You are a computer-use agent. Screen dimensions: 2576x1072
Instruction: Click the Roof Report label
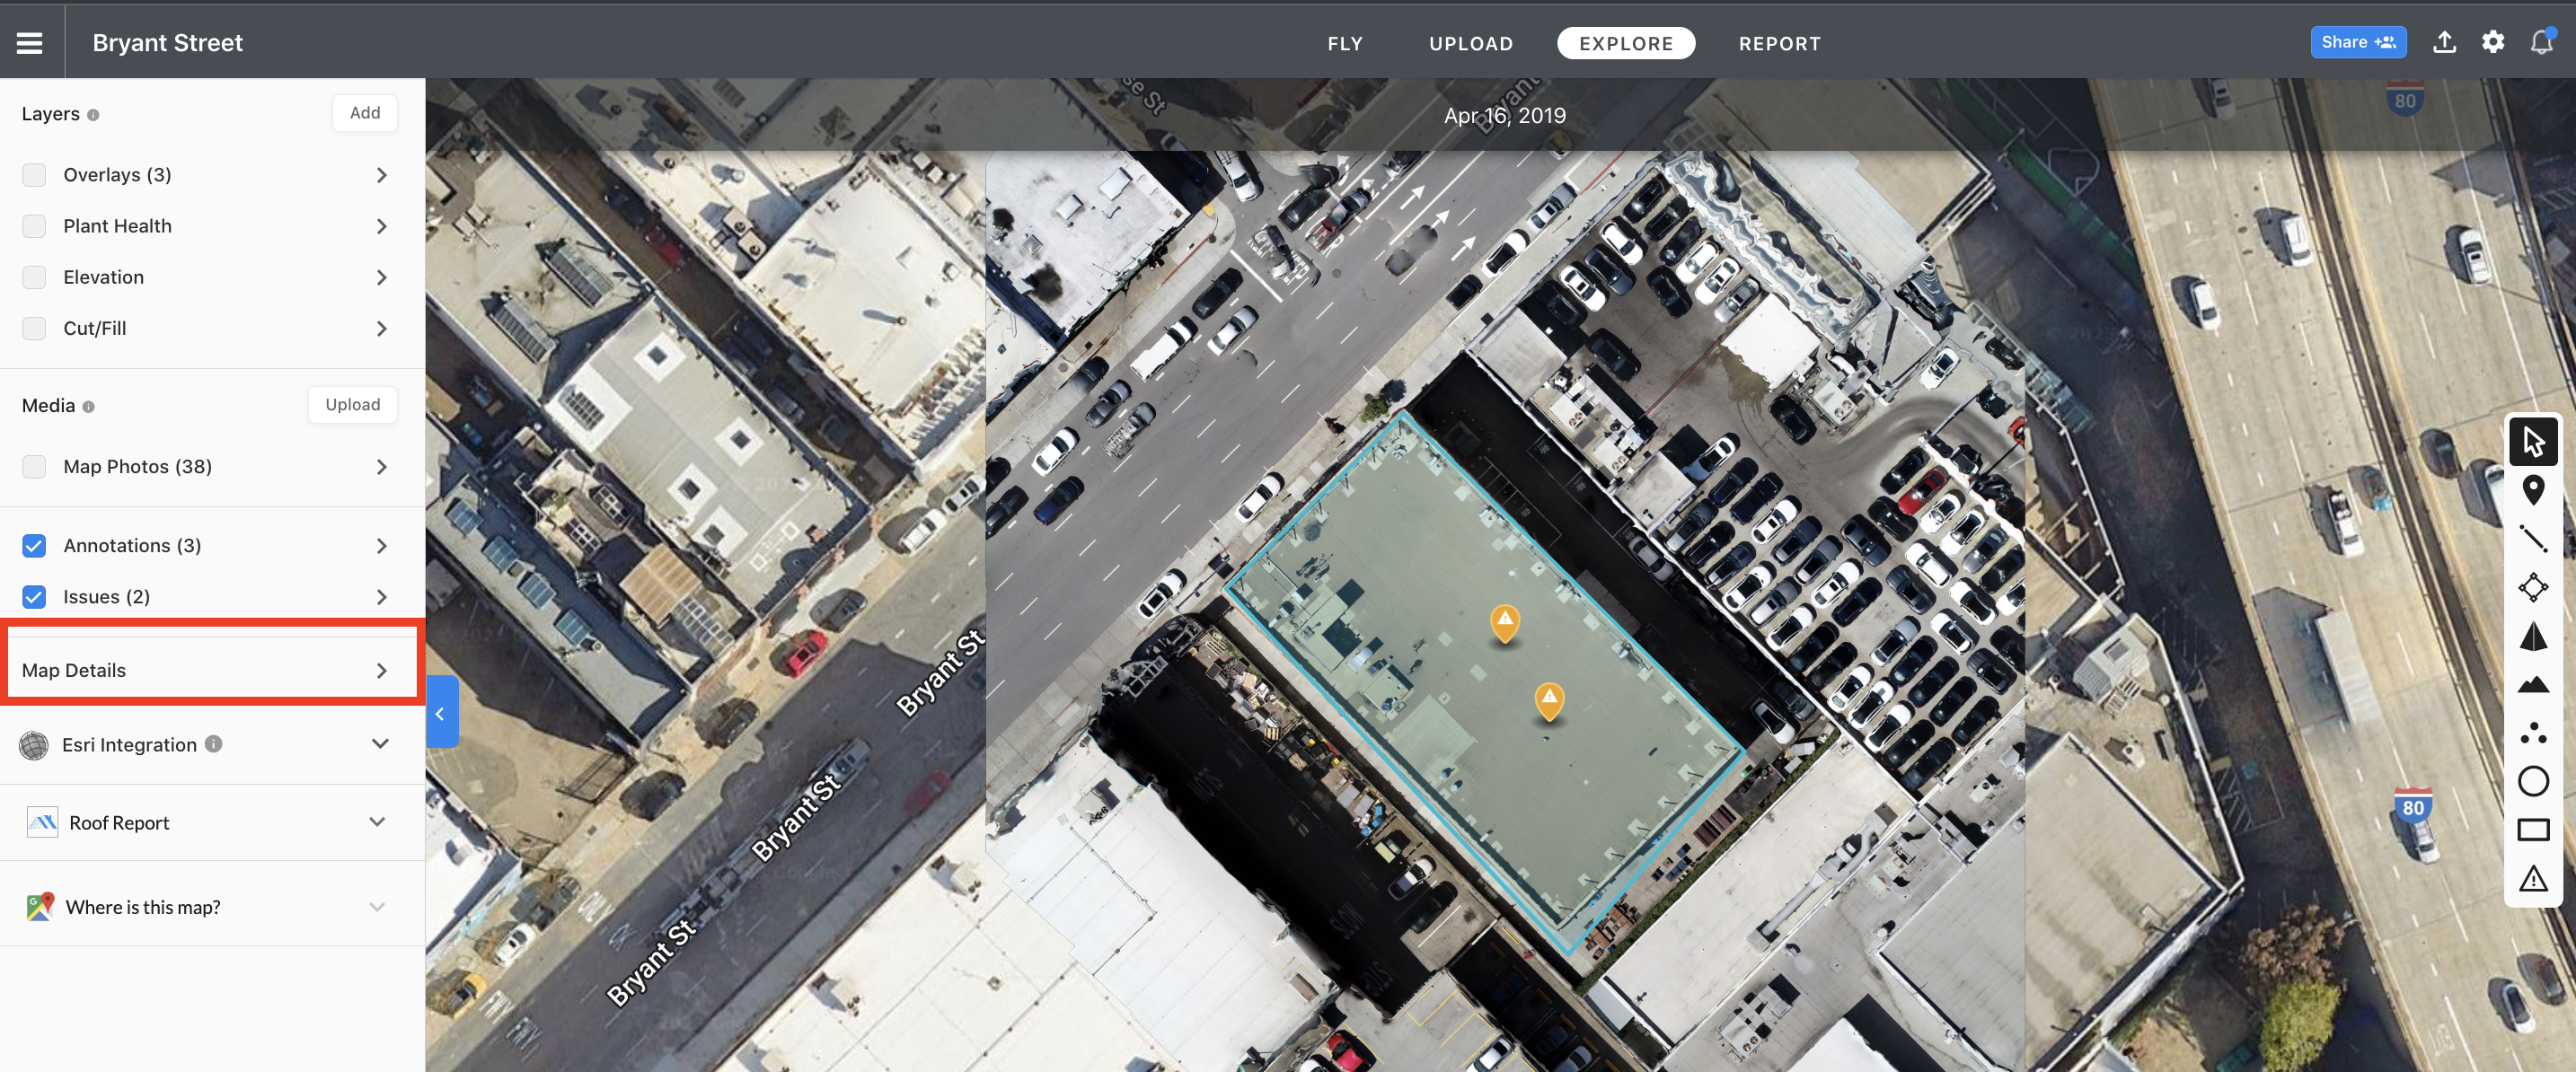(x=119, y=823)
